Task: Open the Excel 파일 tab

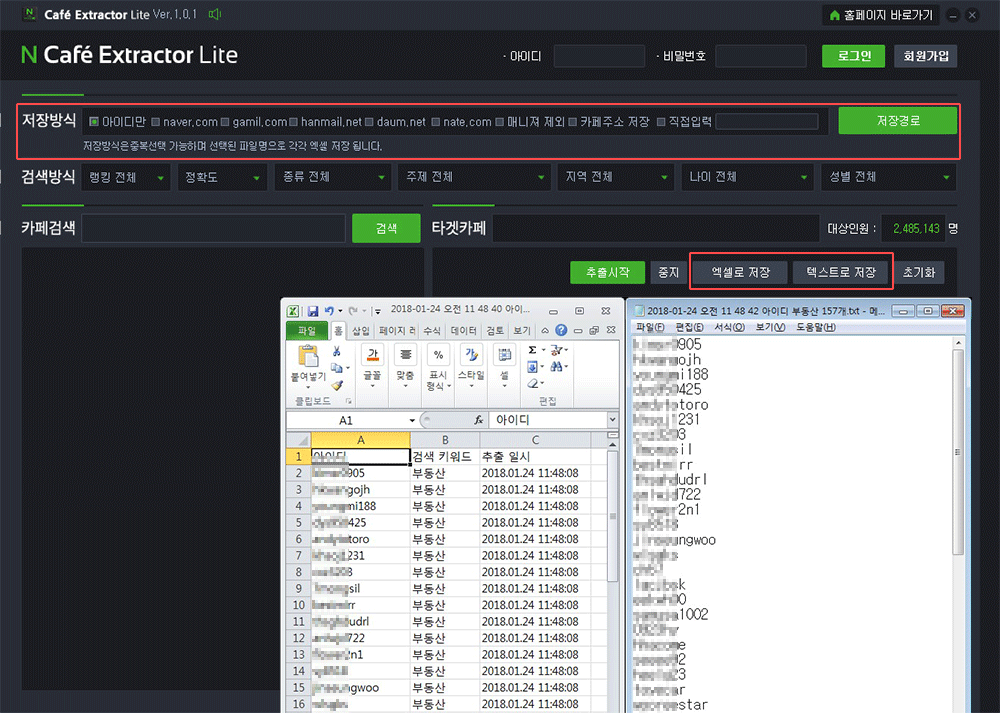Action: pos(307,330)
